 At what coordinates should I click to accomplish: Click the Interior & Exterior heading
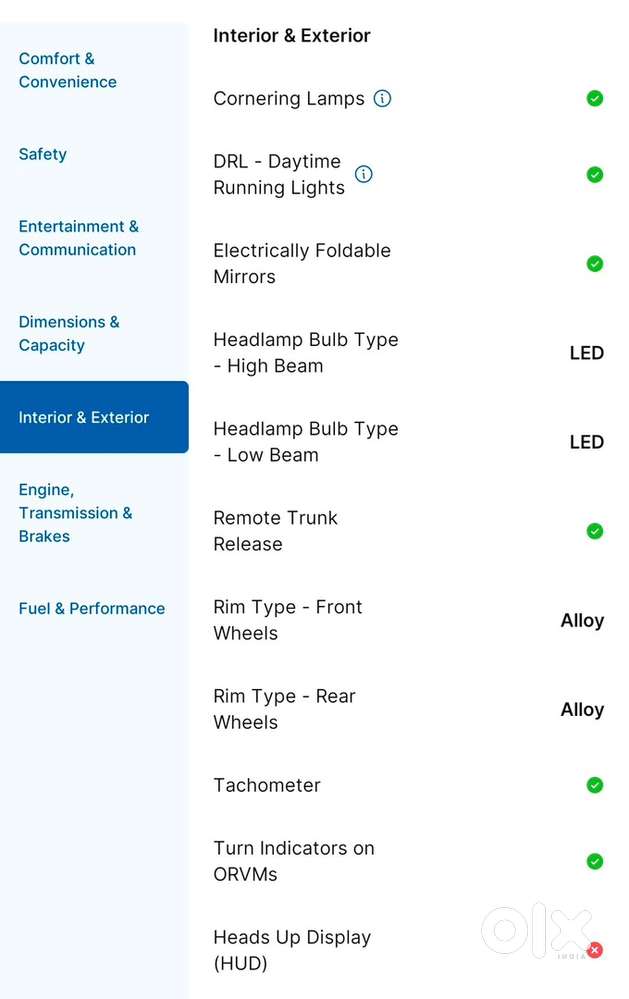(291, 36)
